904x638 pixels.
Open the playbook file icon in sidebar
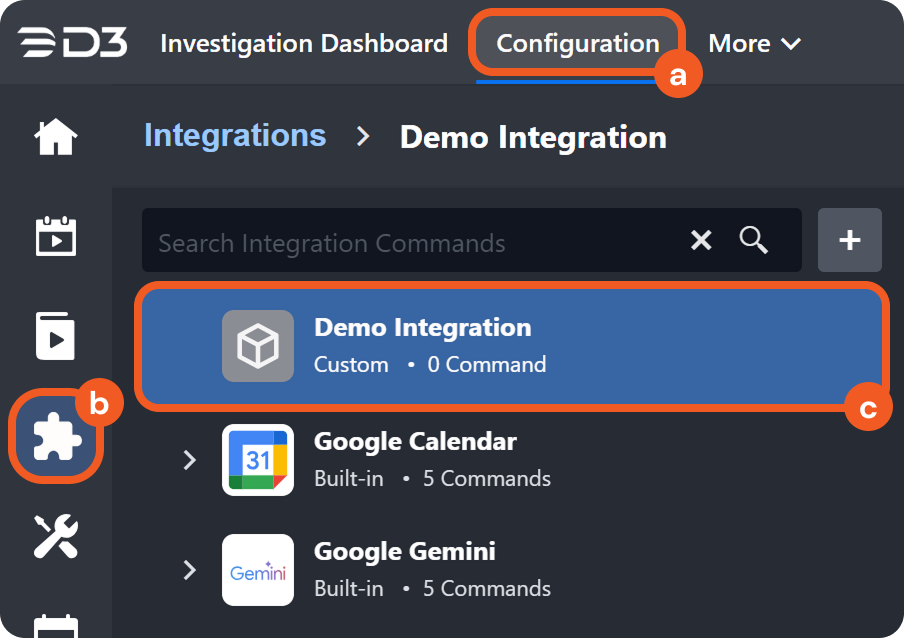pyautogui.click(x=56, y=336)
